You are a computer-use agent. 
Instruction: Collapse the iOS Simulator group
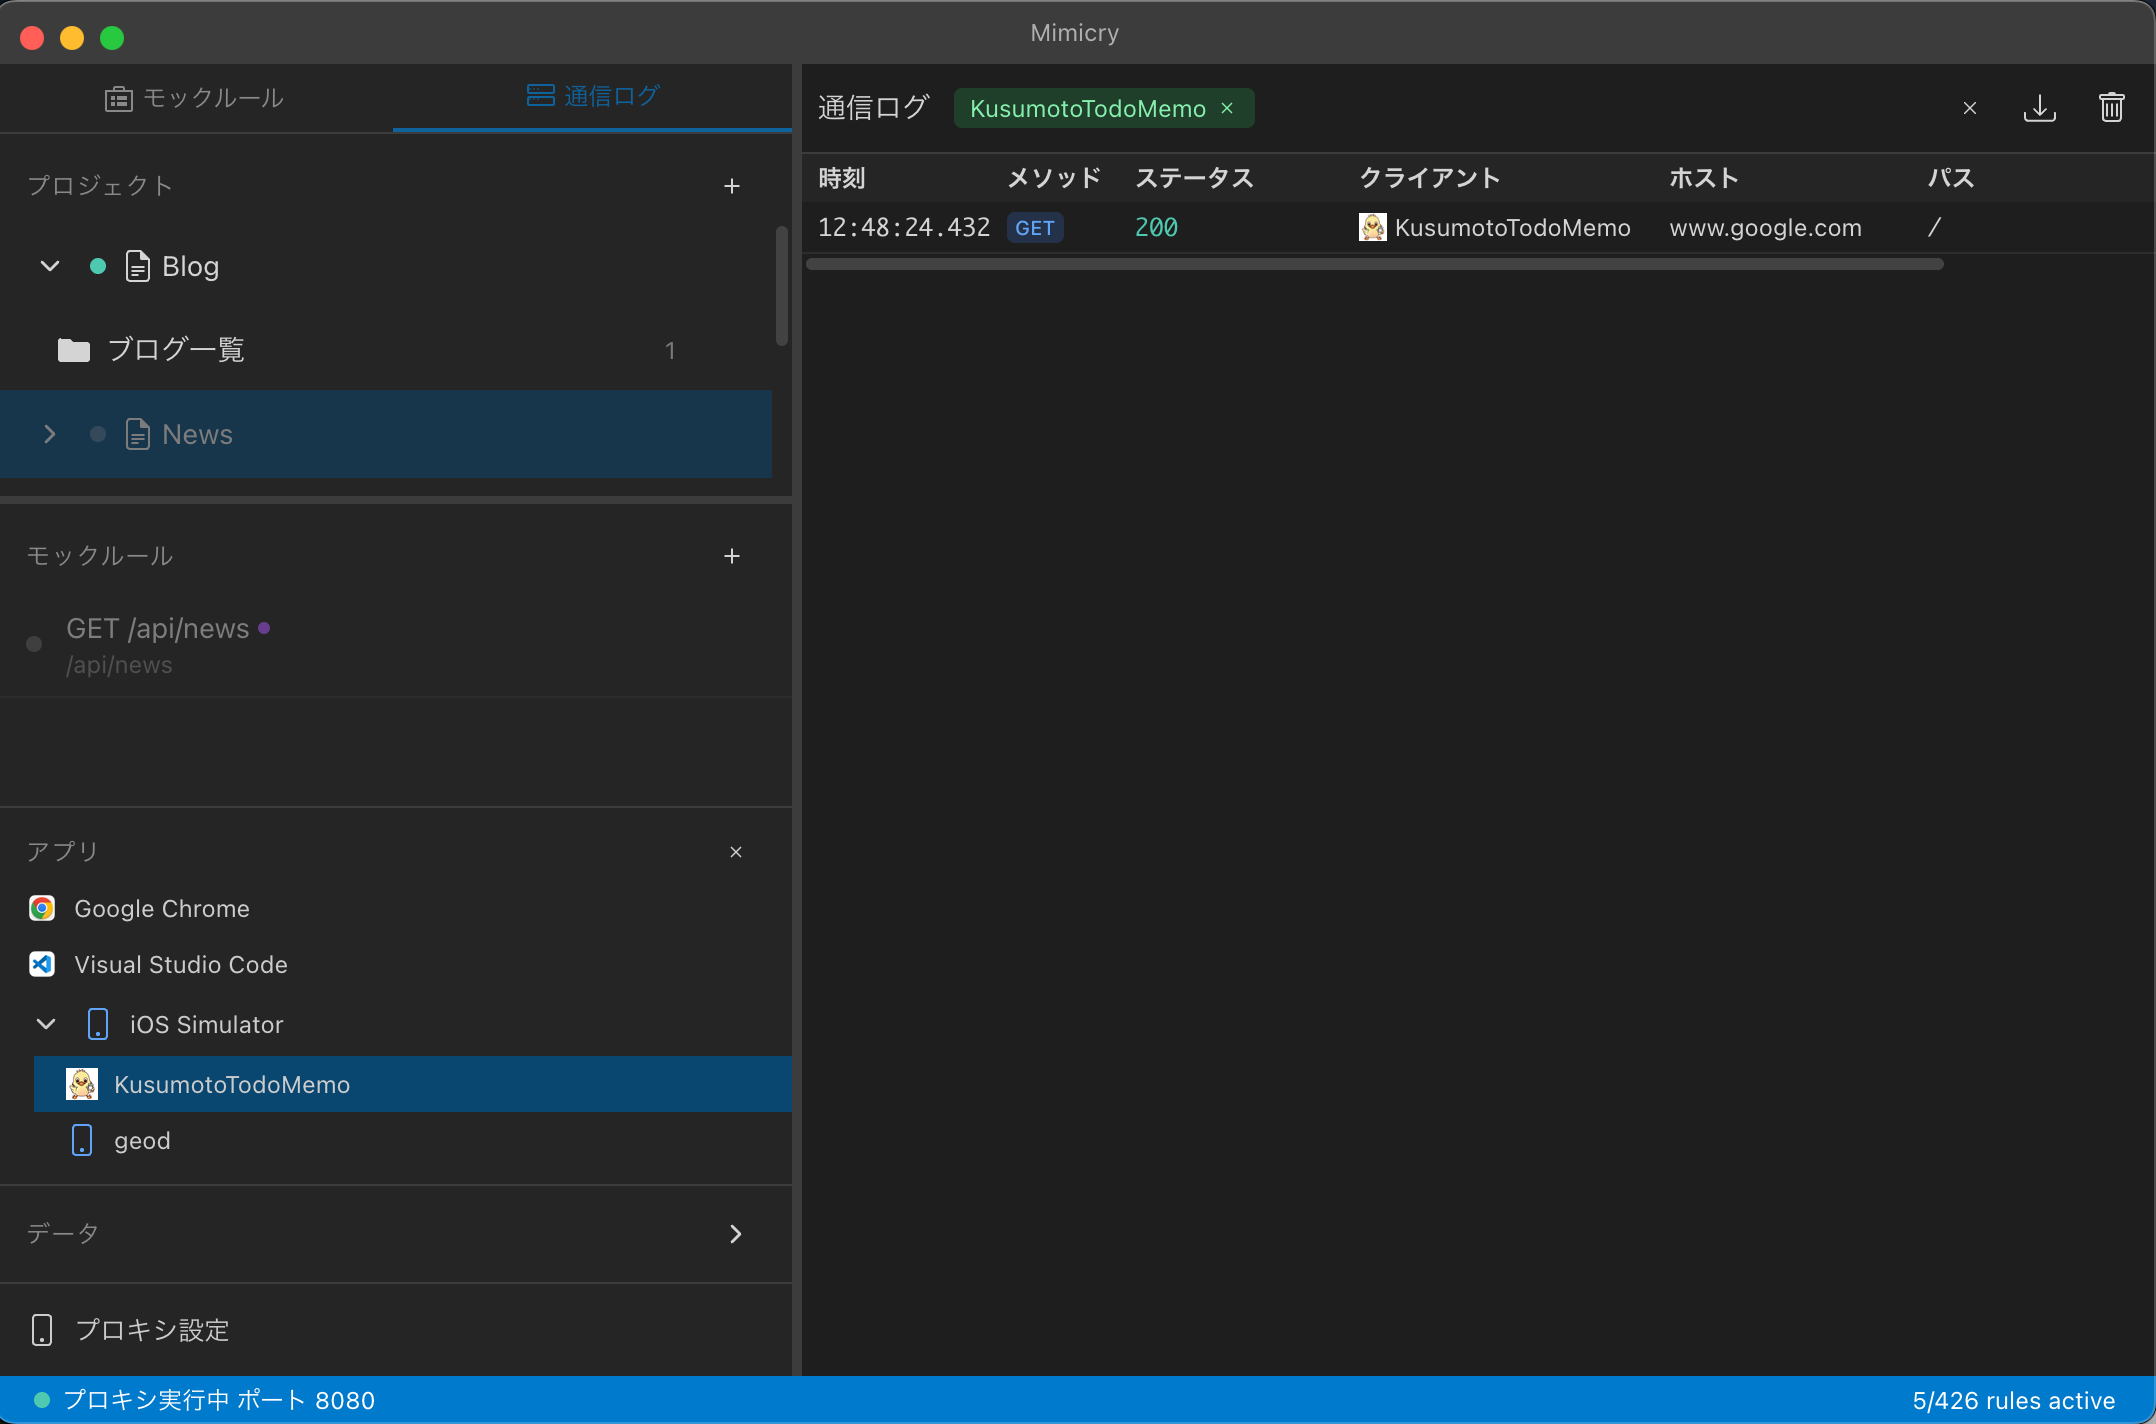point(46,1024)
